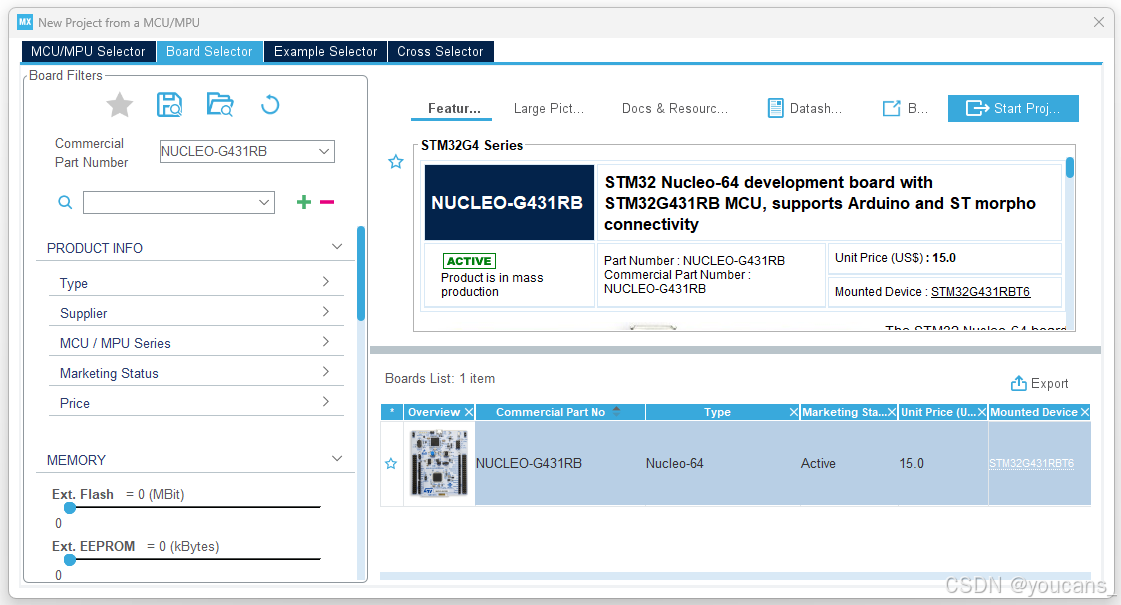Close the Mounted Device column

1085,412
